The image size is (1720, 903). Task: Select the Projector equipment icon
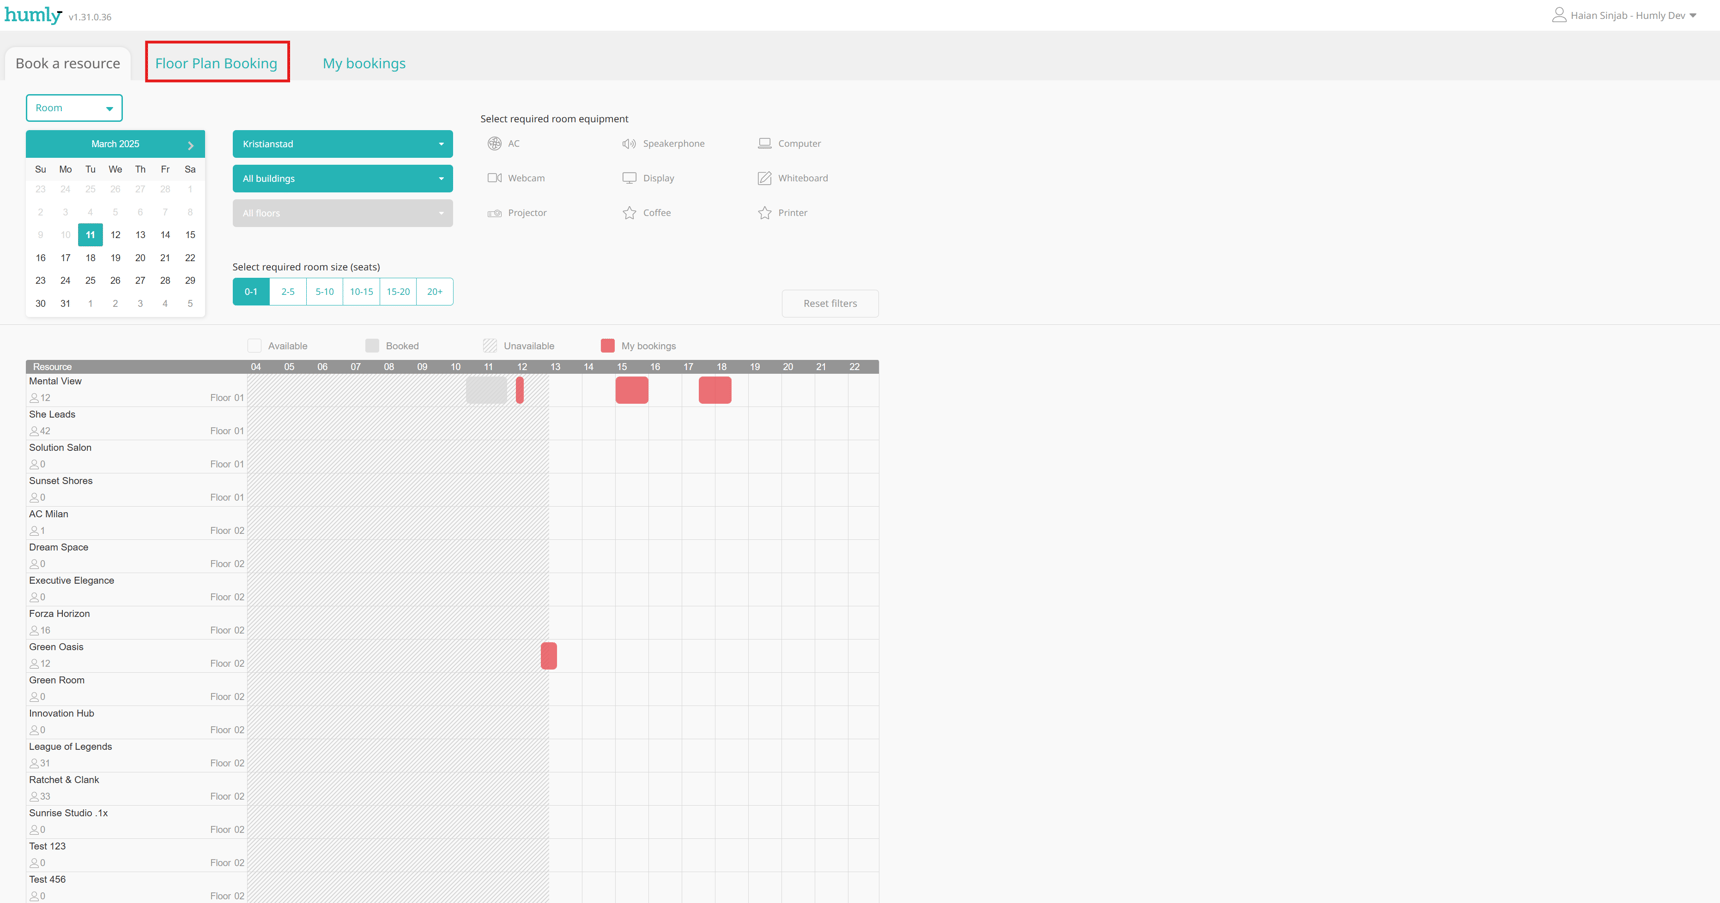tap(494, 213)
